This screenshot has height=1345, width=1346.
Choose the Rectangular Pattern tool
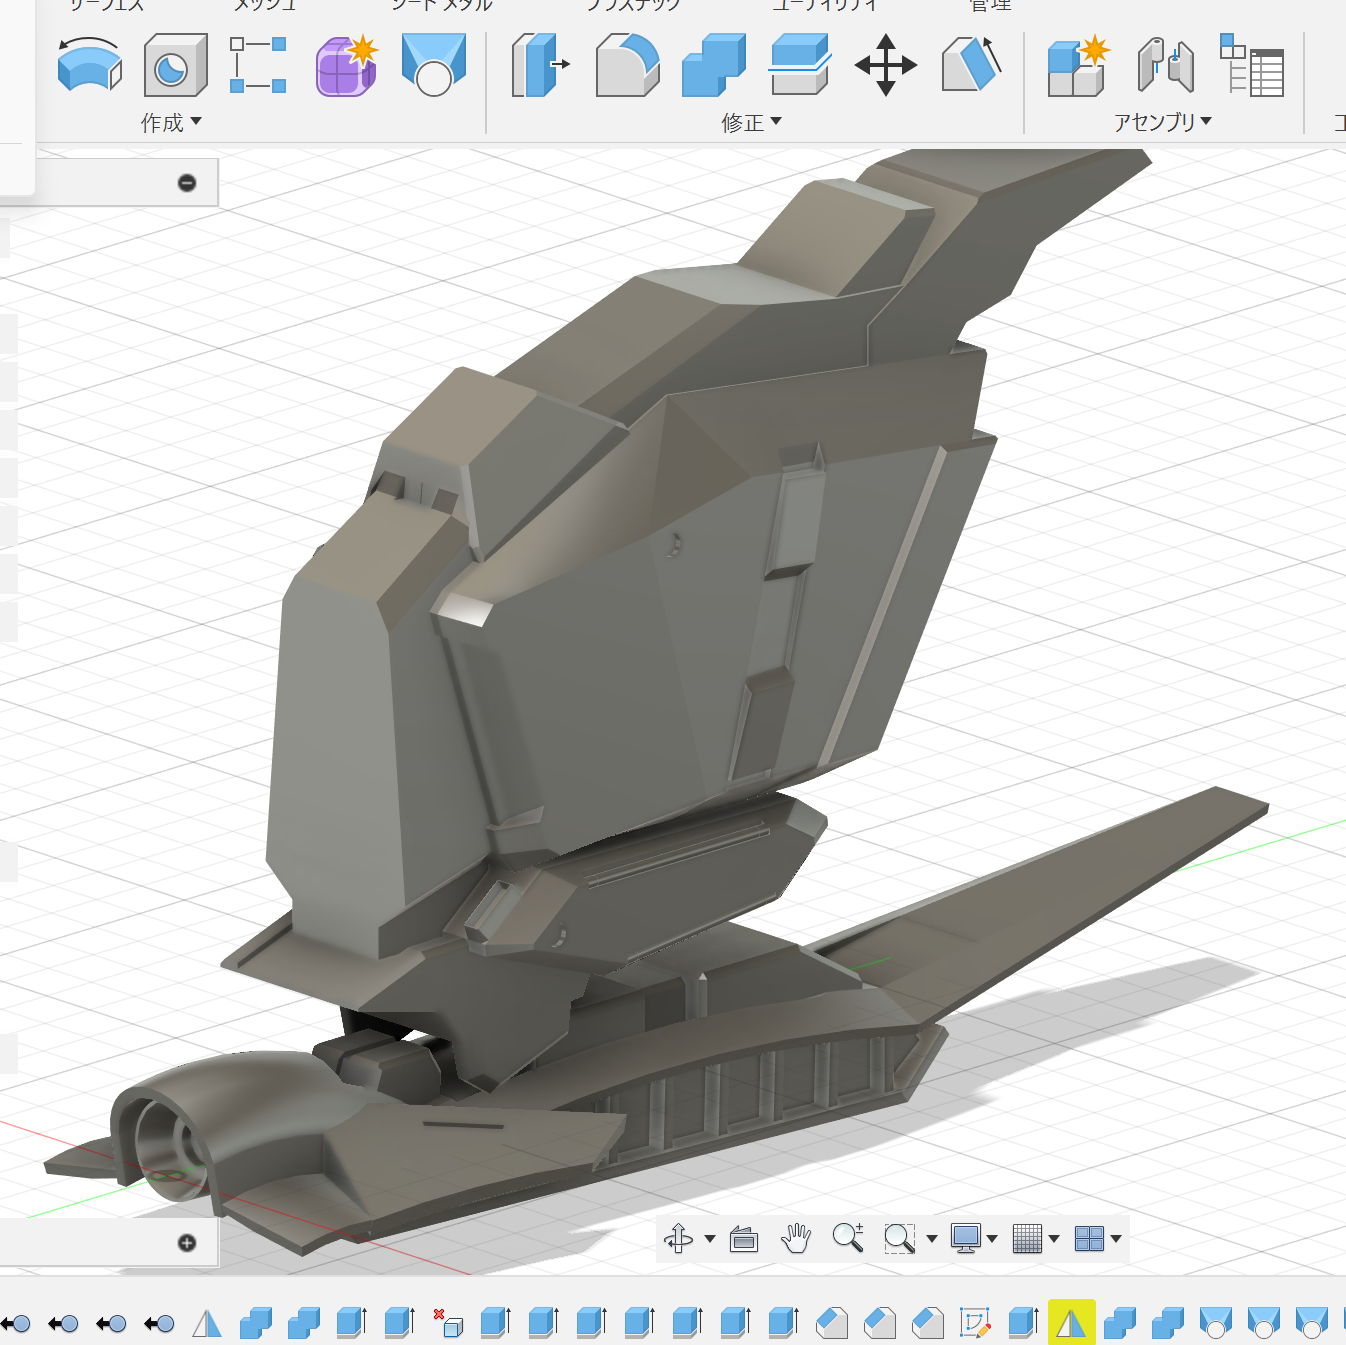tap(258, 65)
